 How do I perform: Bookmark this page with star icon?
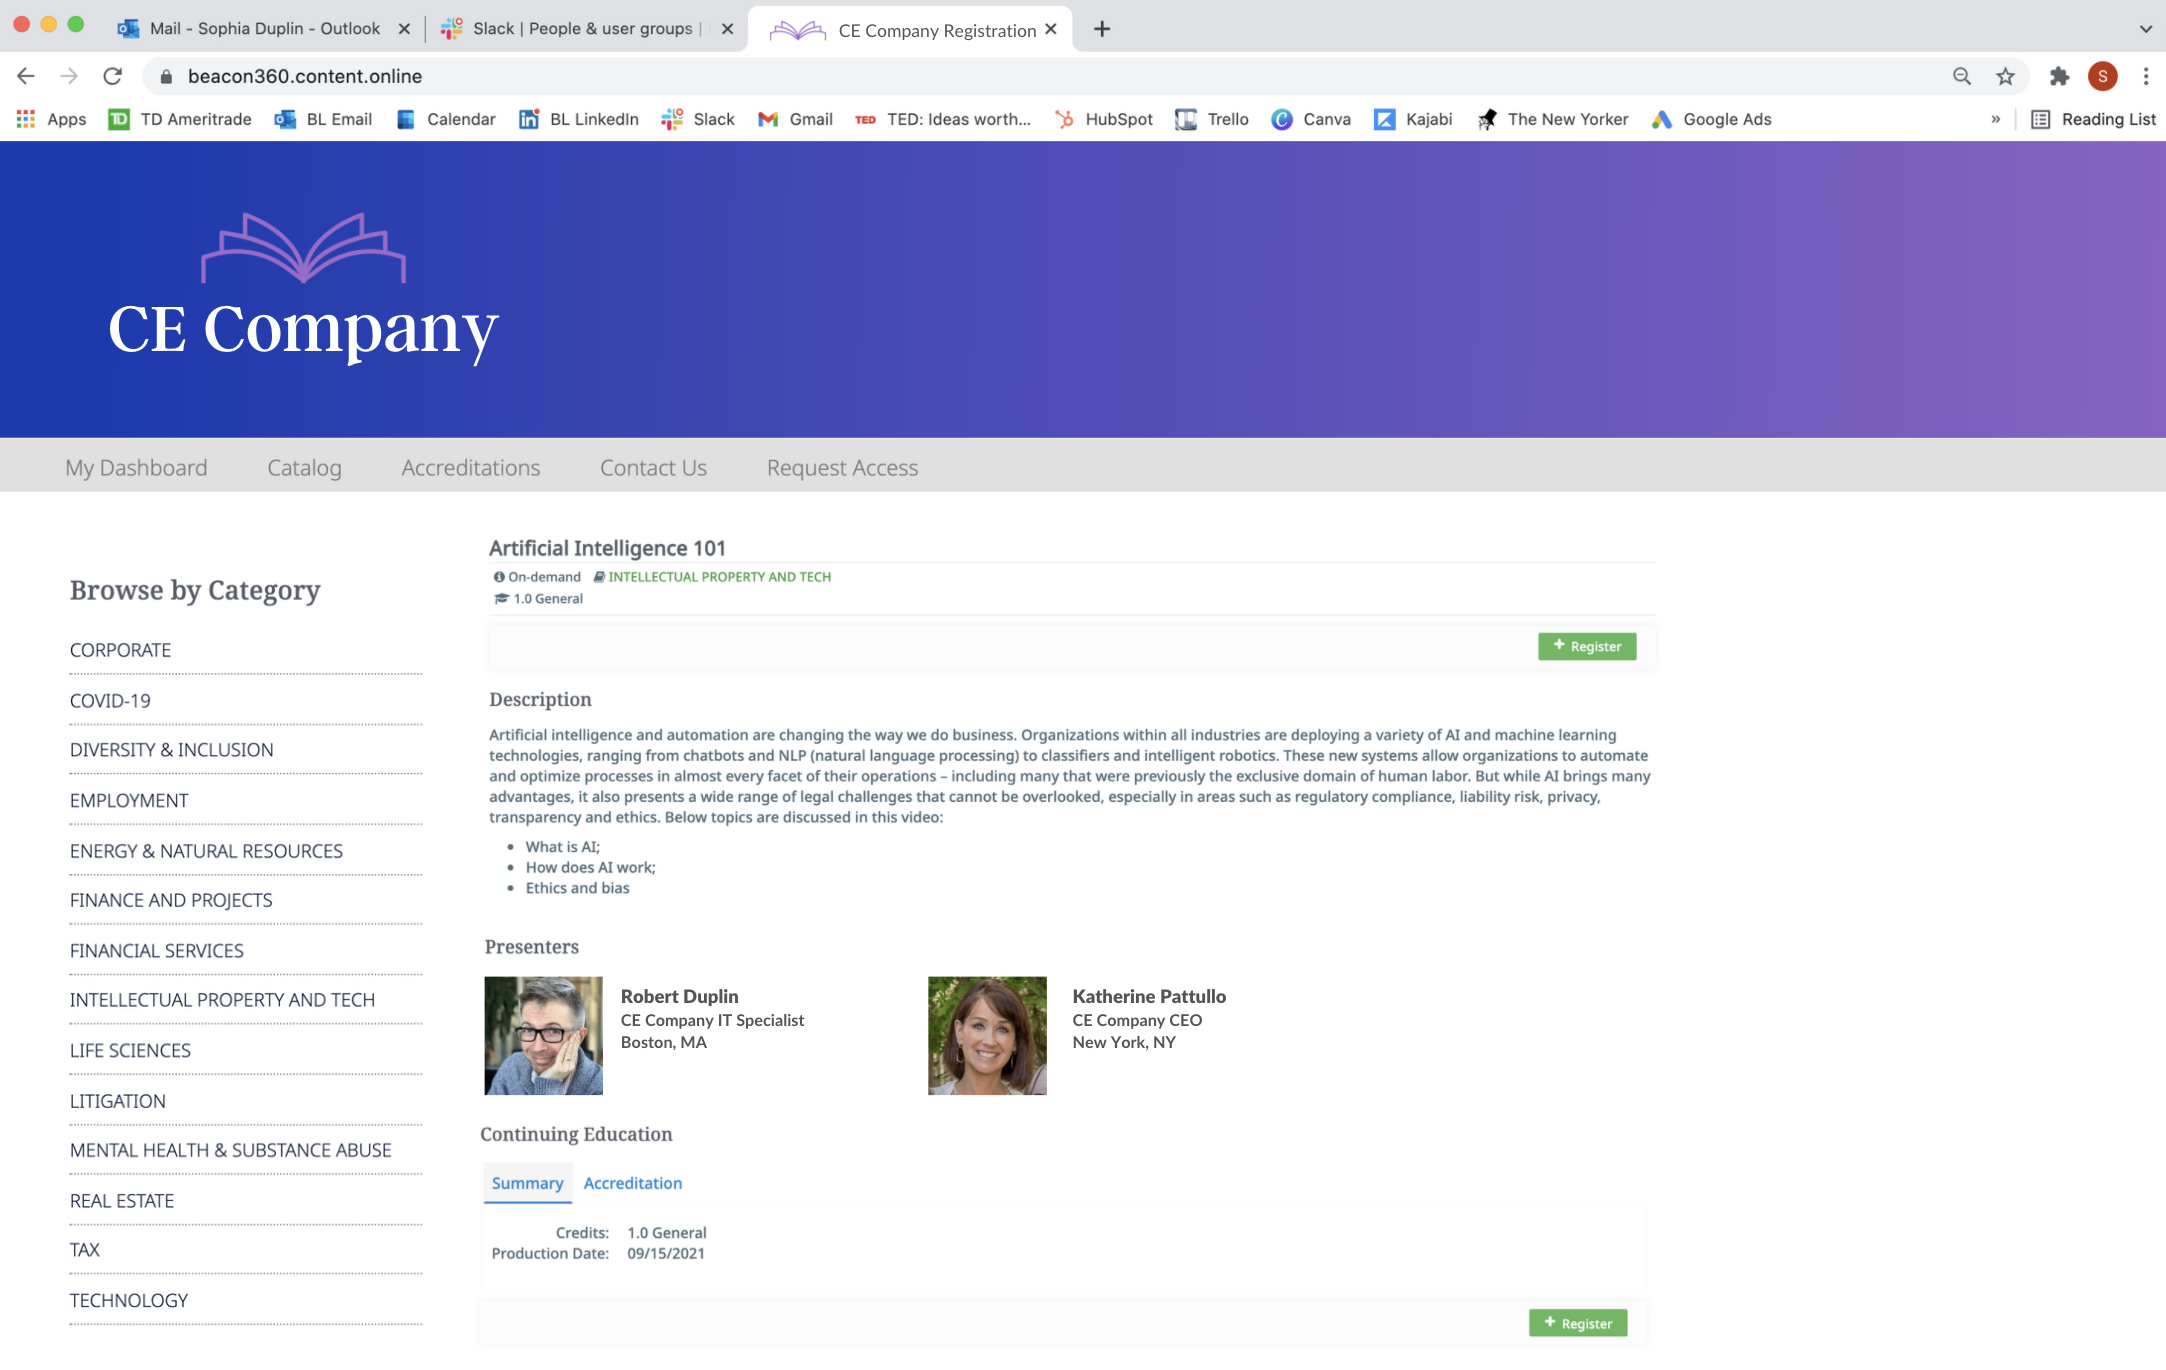pyautogui.click(x=2005, y=76)
